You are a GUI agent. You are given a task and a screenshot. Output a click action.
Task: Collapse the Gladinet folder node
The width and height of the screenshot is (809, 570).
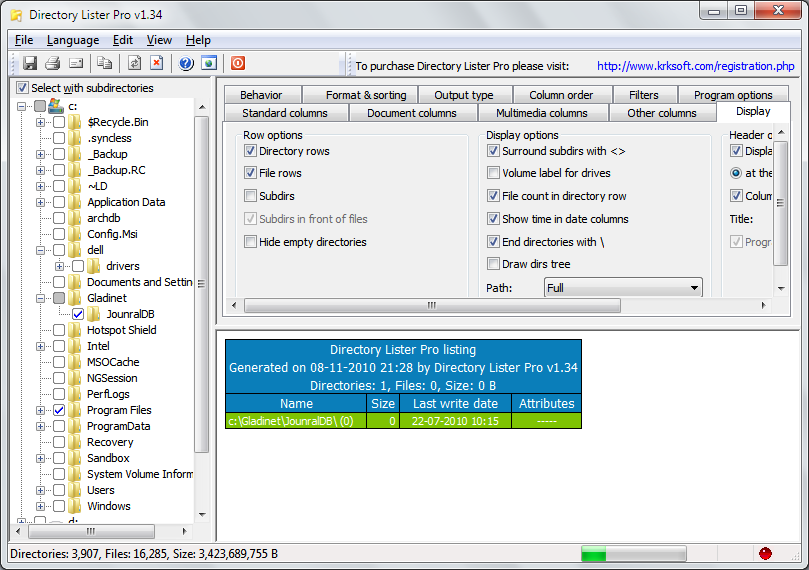pos(40,298)
